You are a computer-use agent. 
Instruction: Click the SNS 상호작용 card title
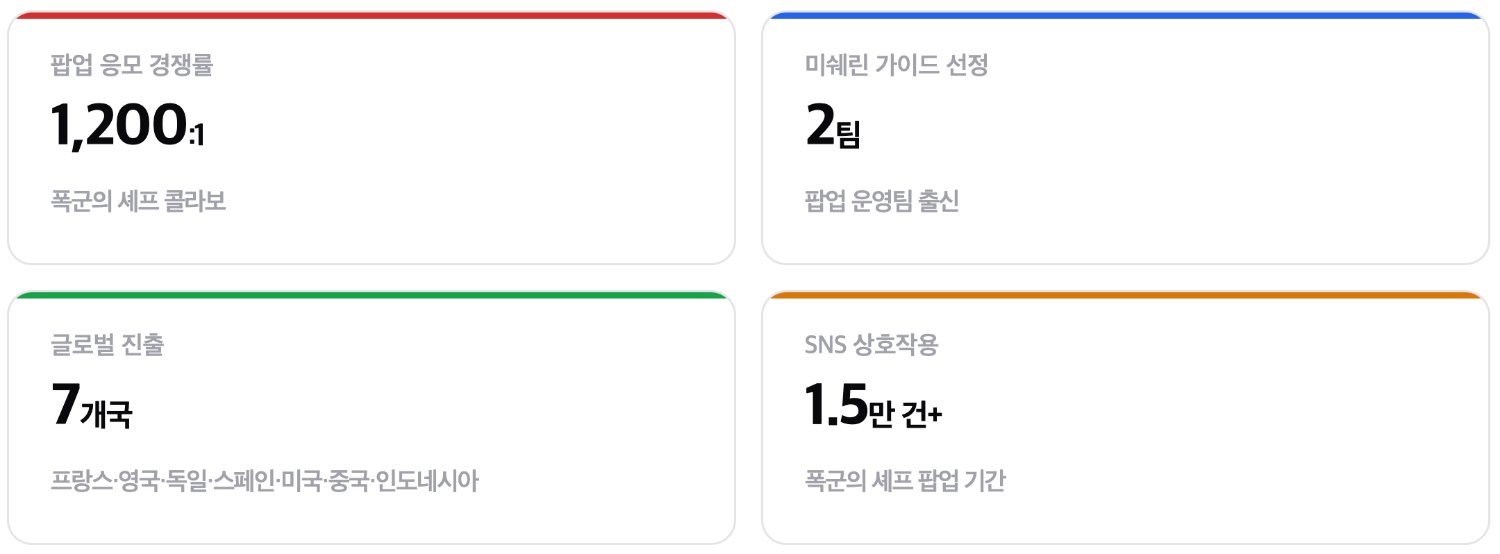pyautogui.click(x=871, y=346)
